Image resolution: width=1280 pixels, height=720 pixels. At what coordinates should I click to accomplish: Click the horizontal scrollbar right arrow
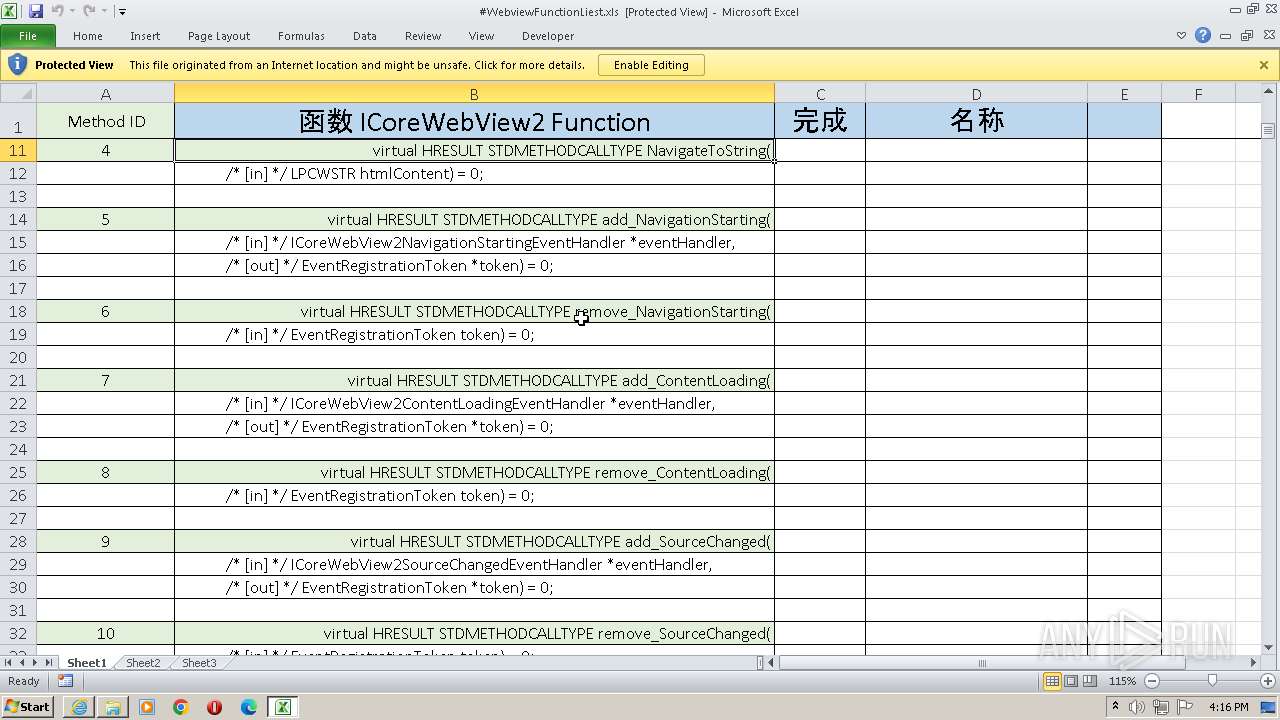pyautogui.click(x=1253, y=663)
